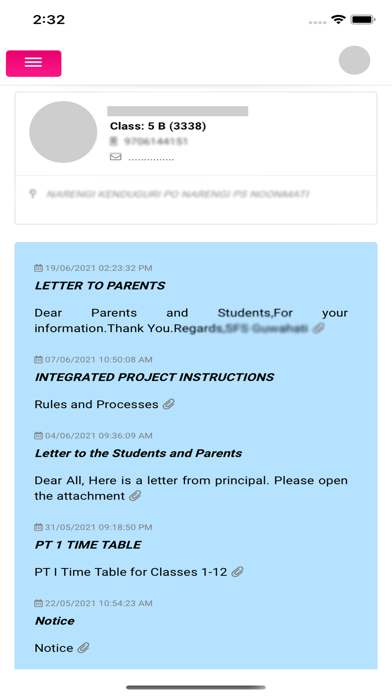Viewport: 392px width, 696px height.
Task: Open the Notice attachment paperclip
Action: [x=83, y=648]
